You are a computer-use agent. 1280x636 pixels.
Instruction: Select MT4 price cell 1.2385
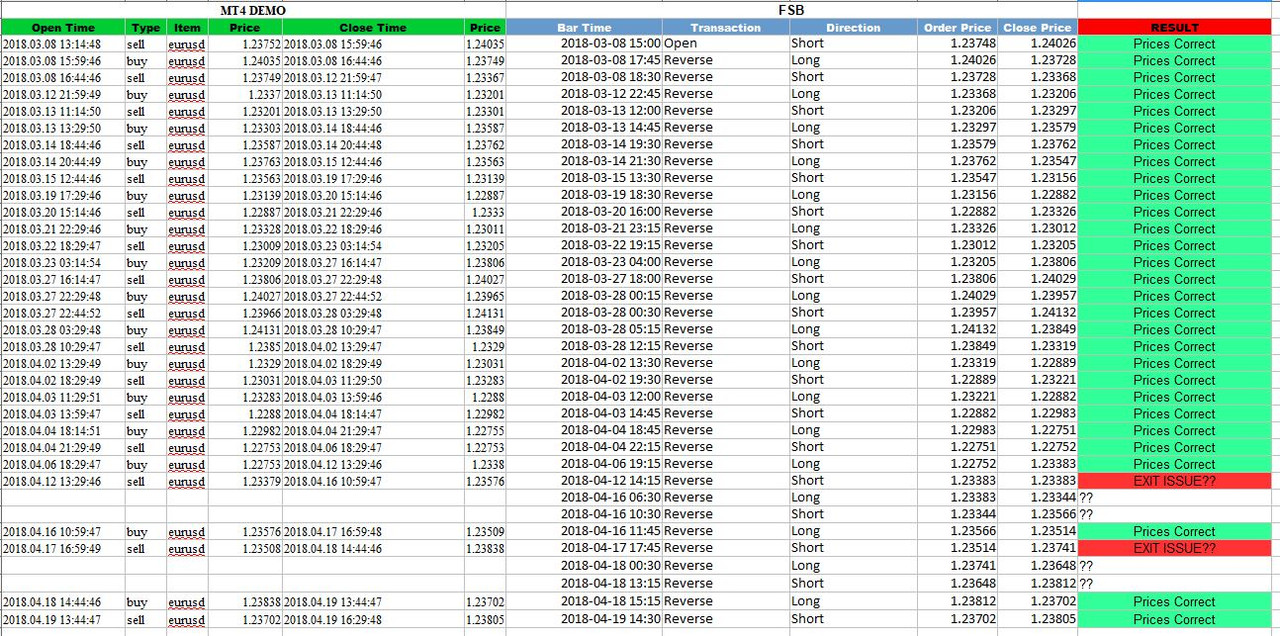click(x=263, y=347)
